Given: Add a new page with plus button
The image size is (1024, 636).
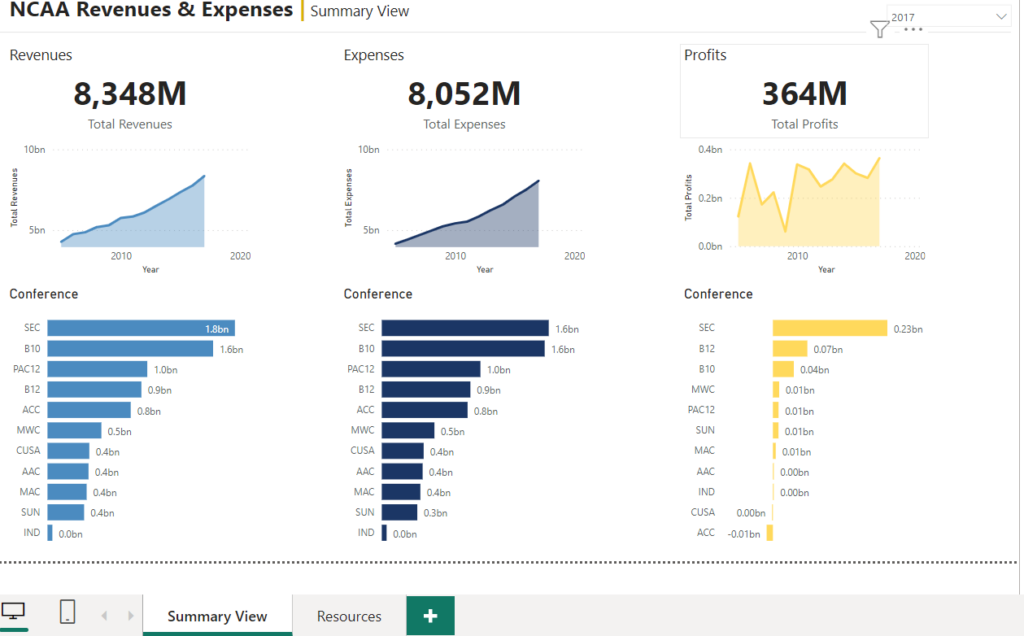Looking at the screenshot, I should (x=430, y=616).
